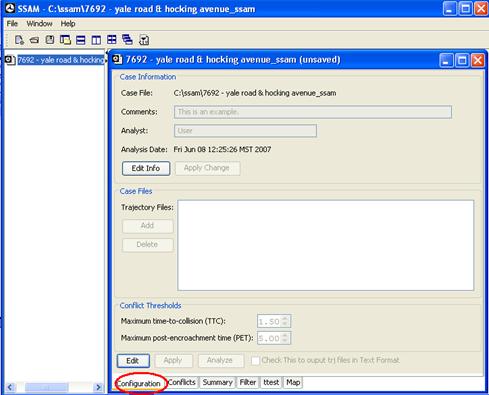The image size is (489, 395).
Task: Click the SSAM application icon in title bar
Action: (10, 8)
